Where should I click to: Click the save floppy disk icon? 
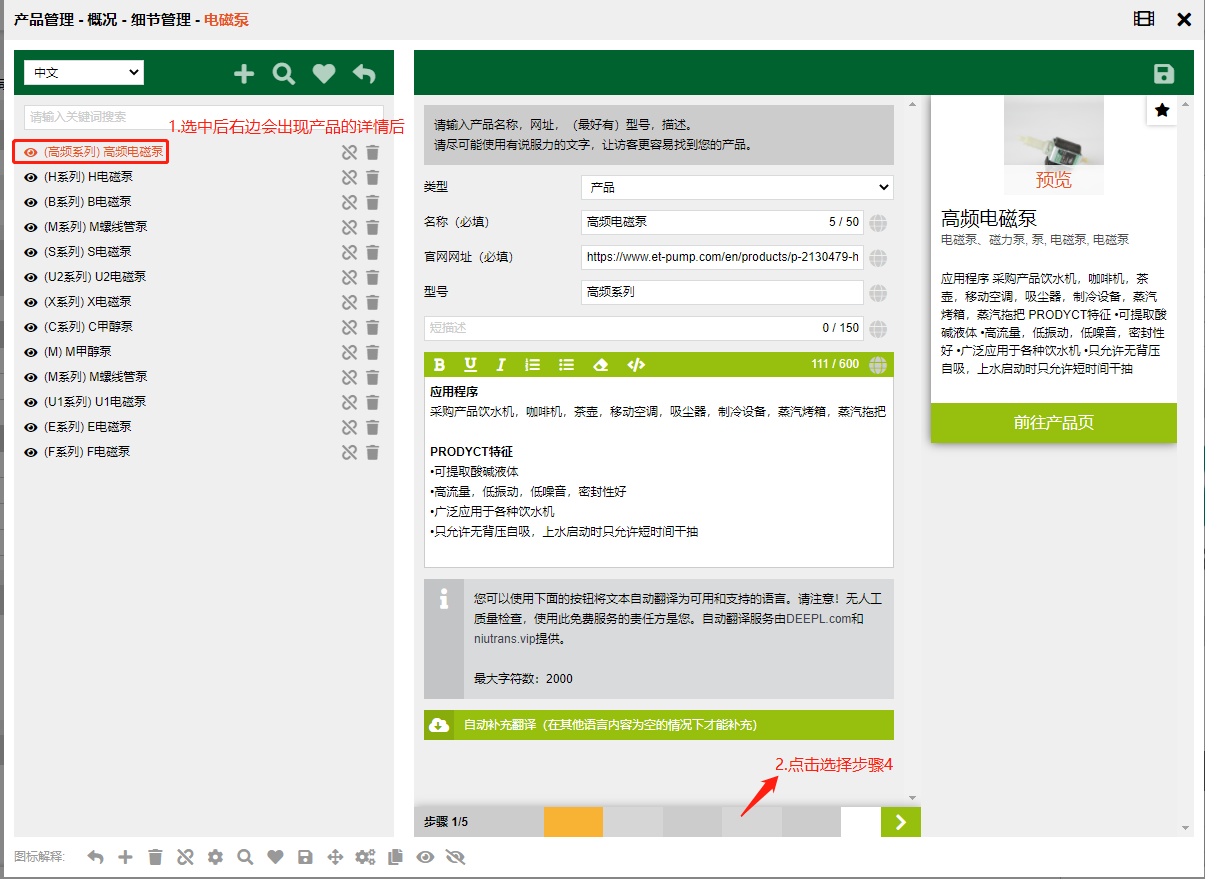point(1163,74)
